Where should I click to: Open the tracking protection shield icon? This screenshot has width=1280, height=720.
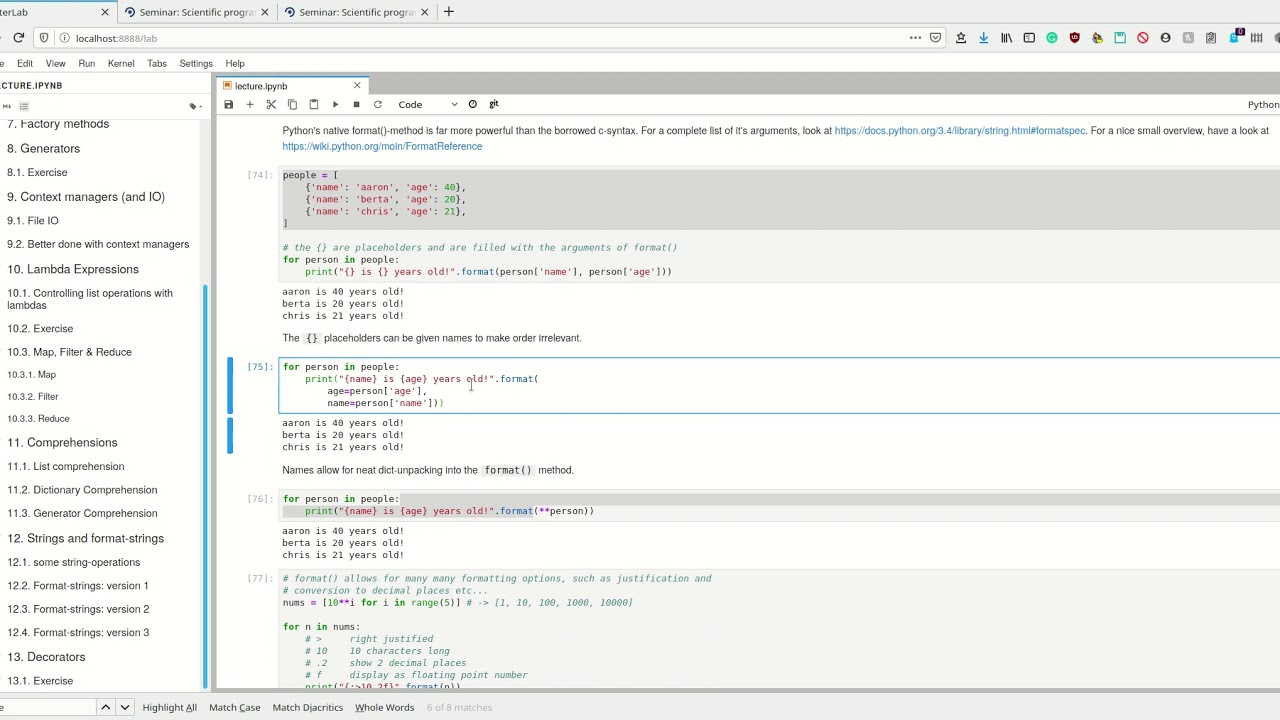pos(44,38)
